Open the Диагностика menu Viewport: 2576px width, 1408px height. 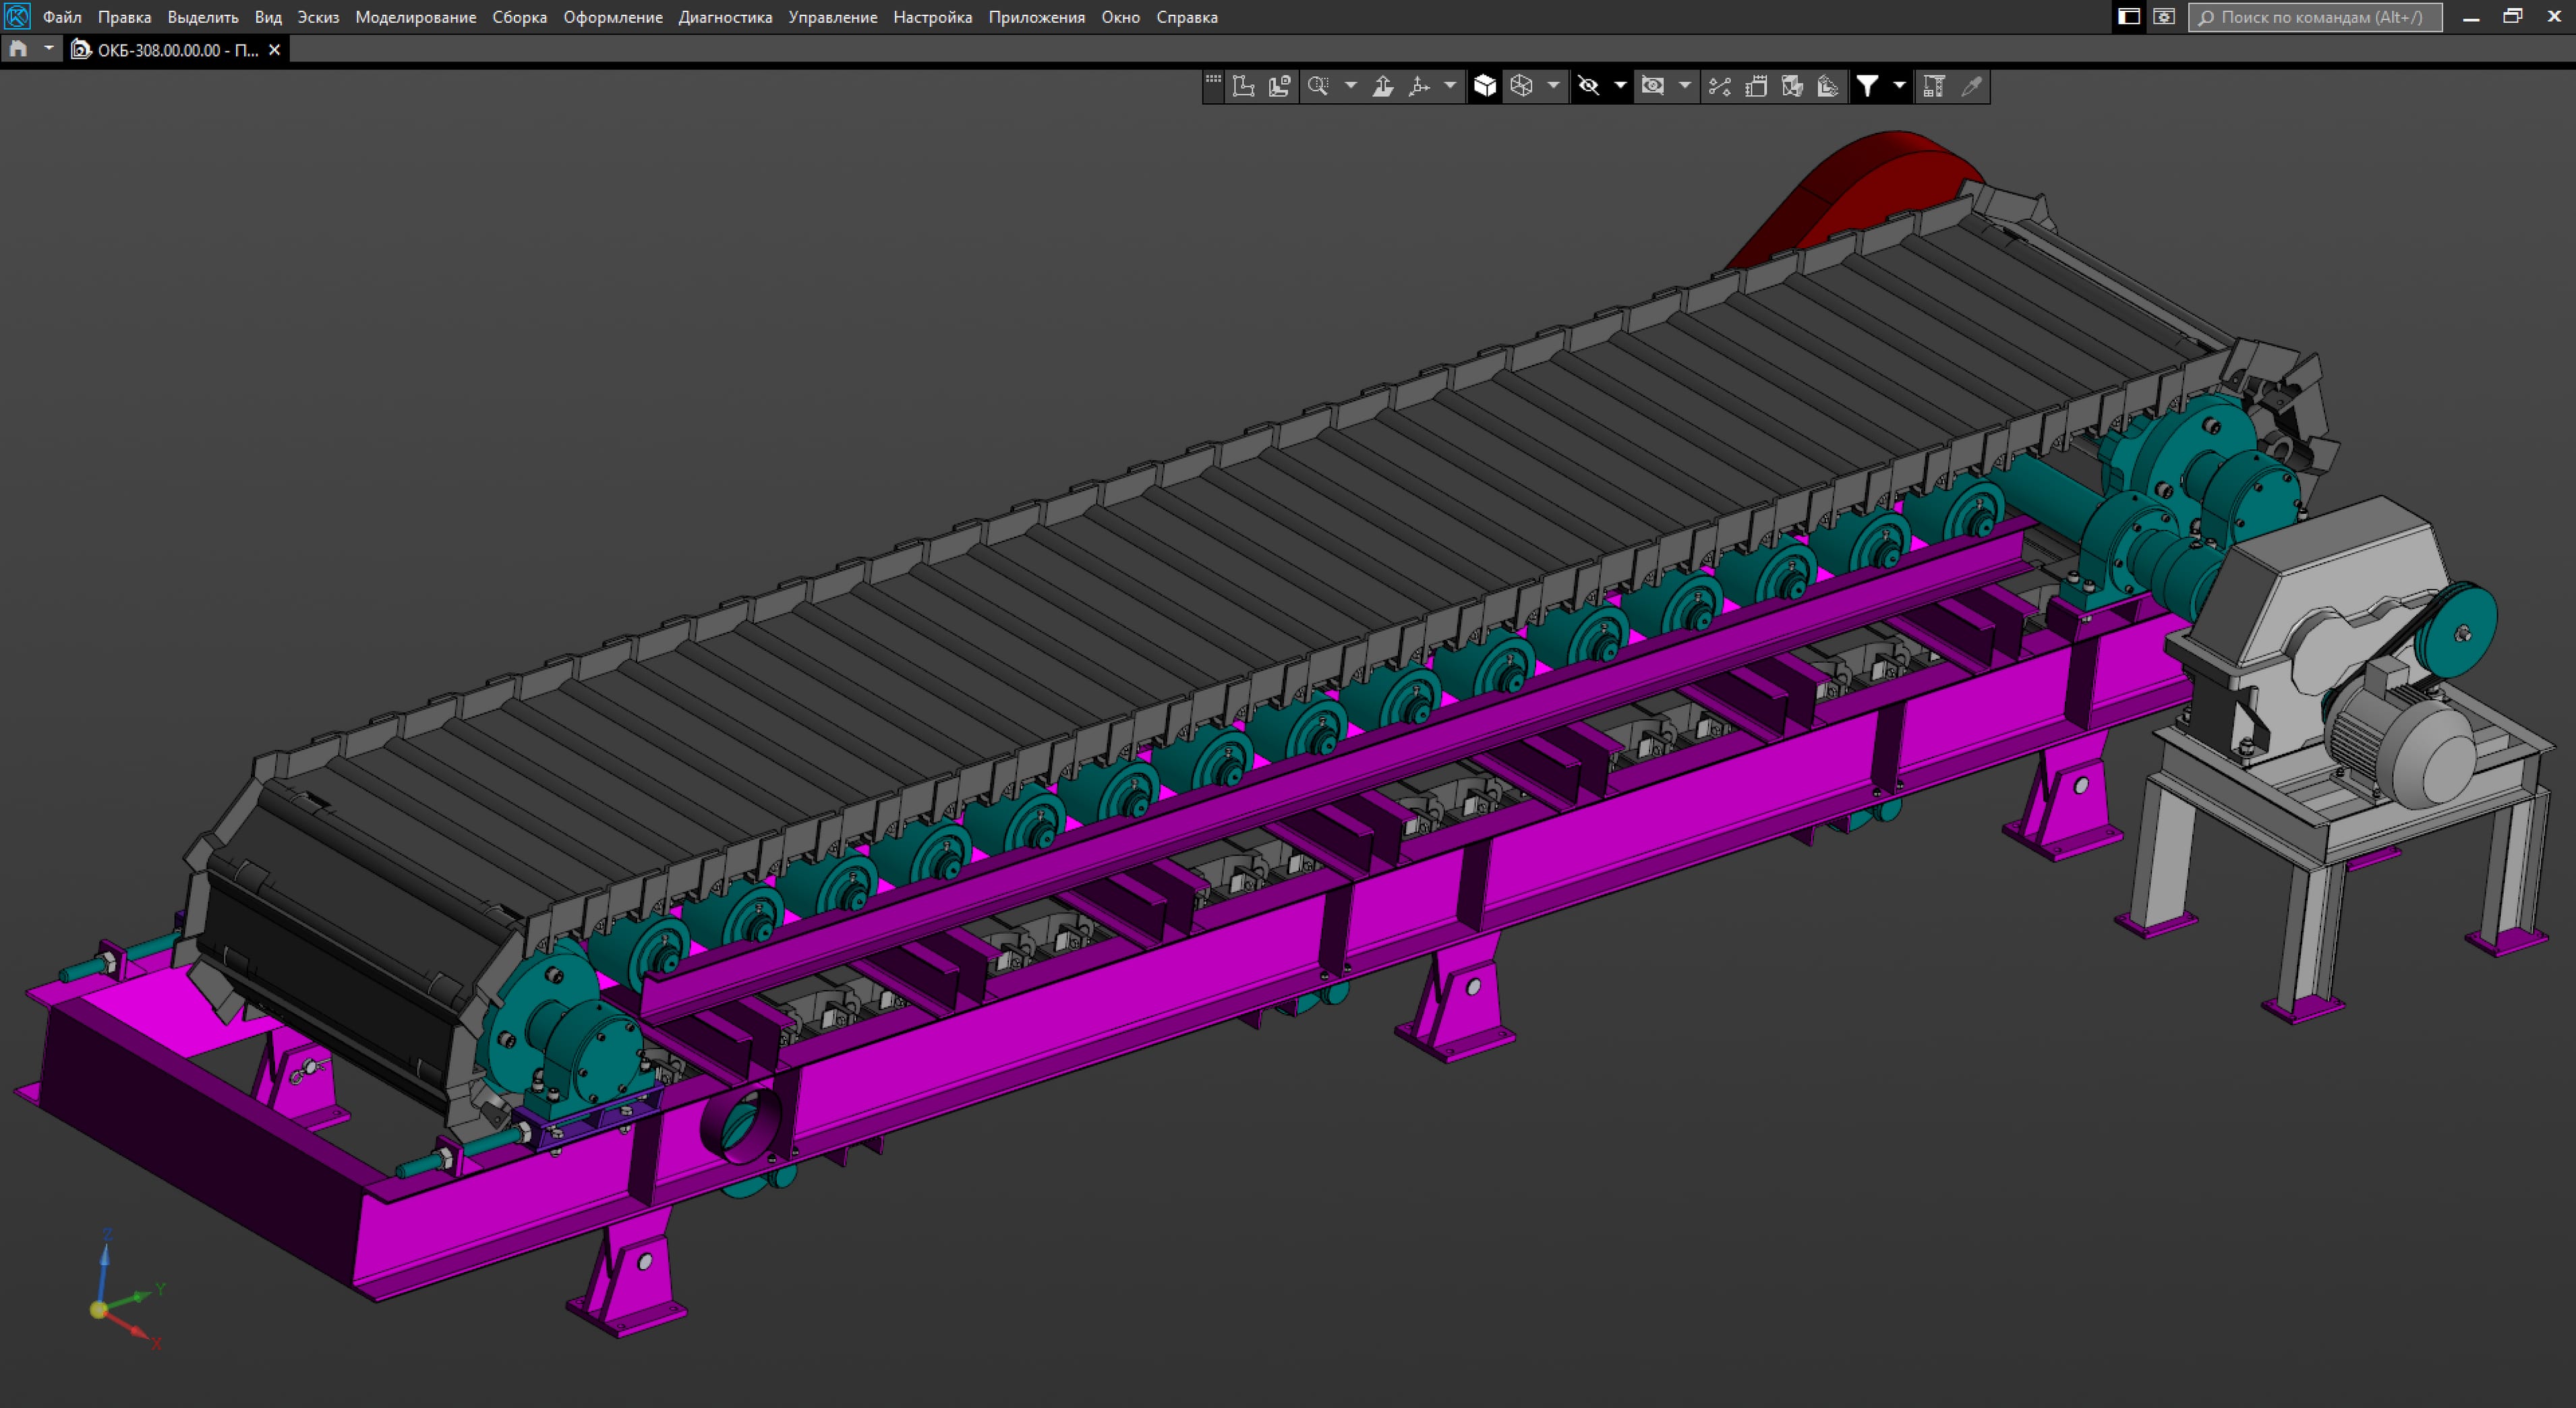coord(725,17)
